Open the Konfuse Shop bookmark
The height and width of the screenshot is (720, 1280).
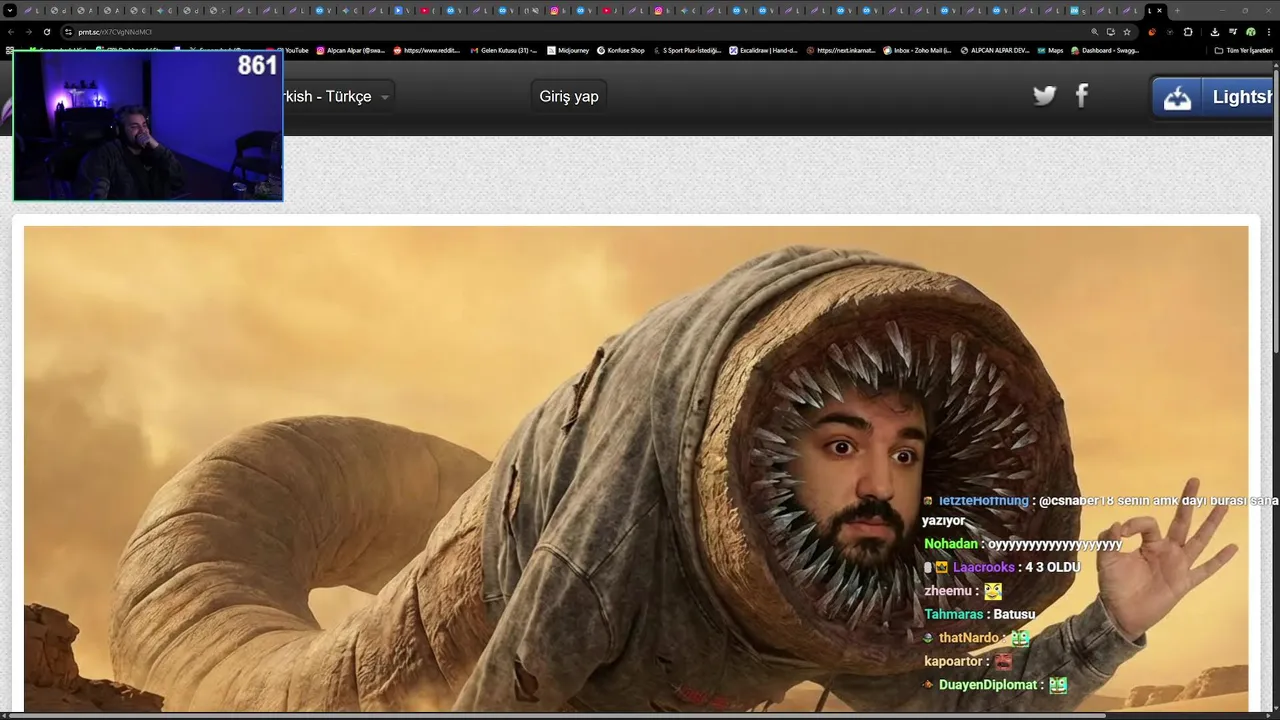click(621, 50)
